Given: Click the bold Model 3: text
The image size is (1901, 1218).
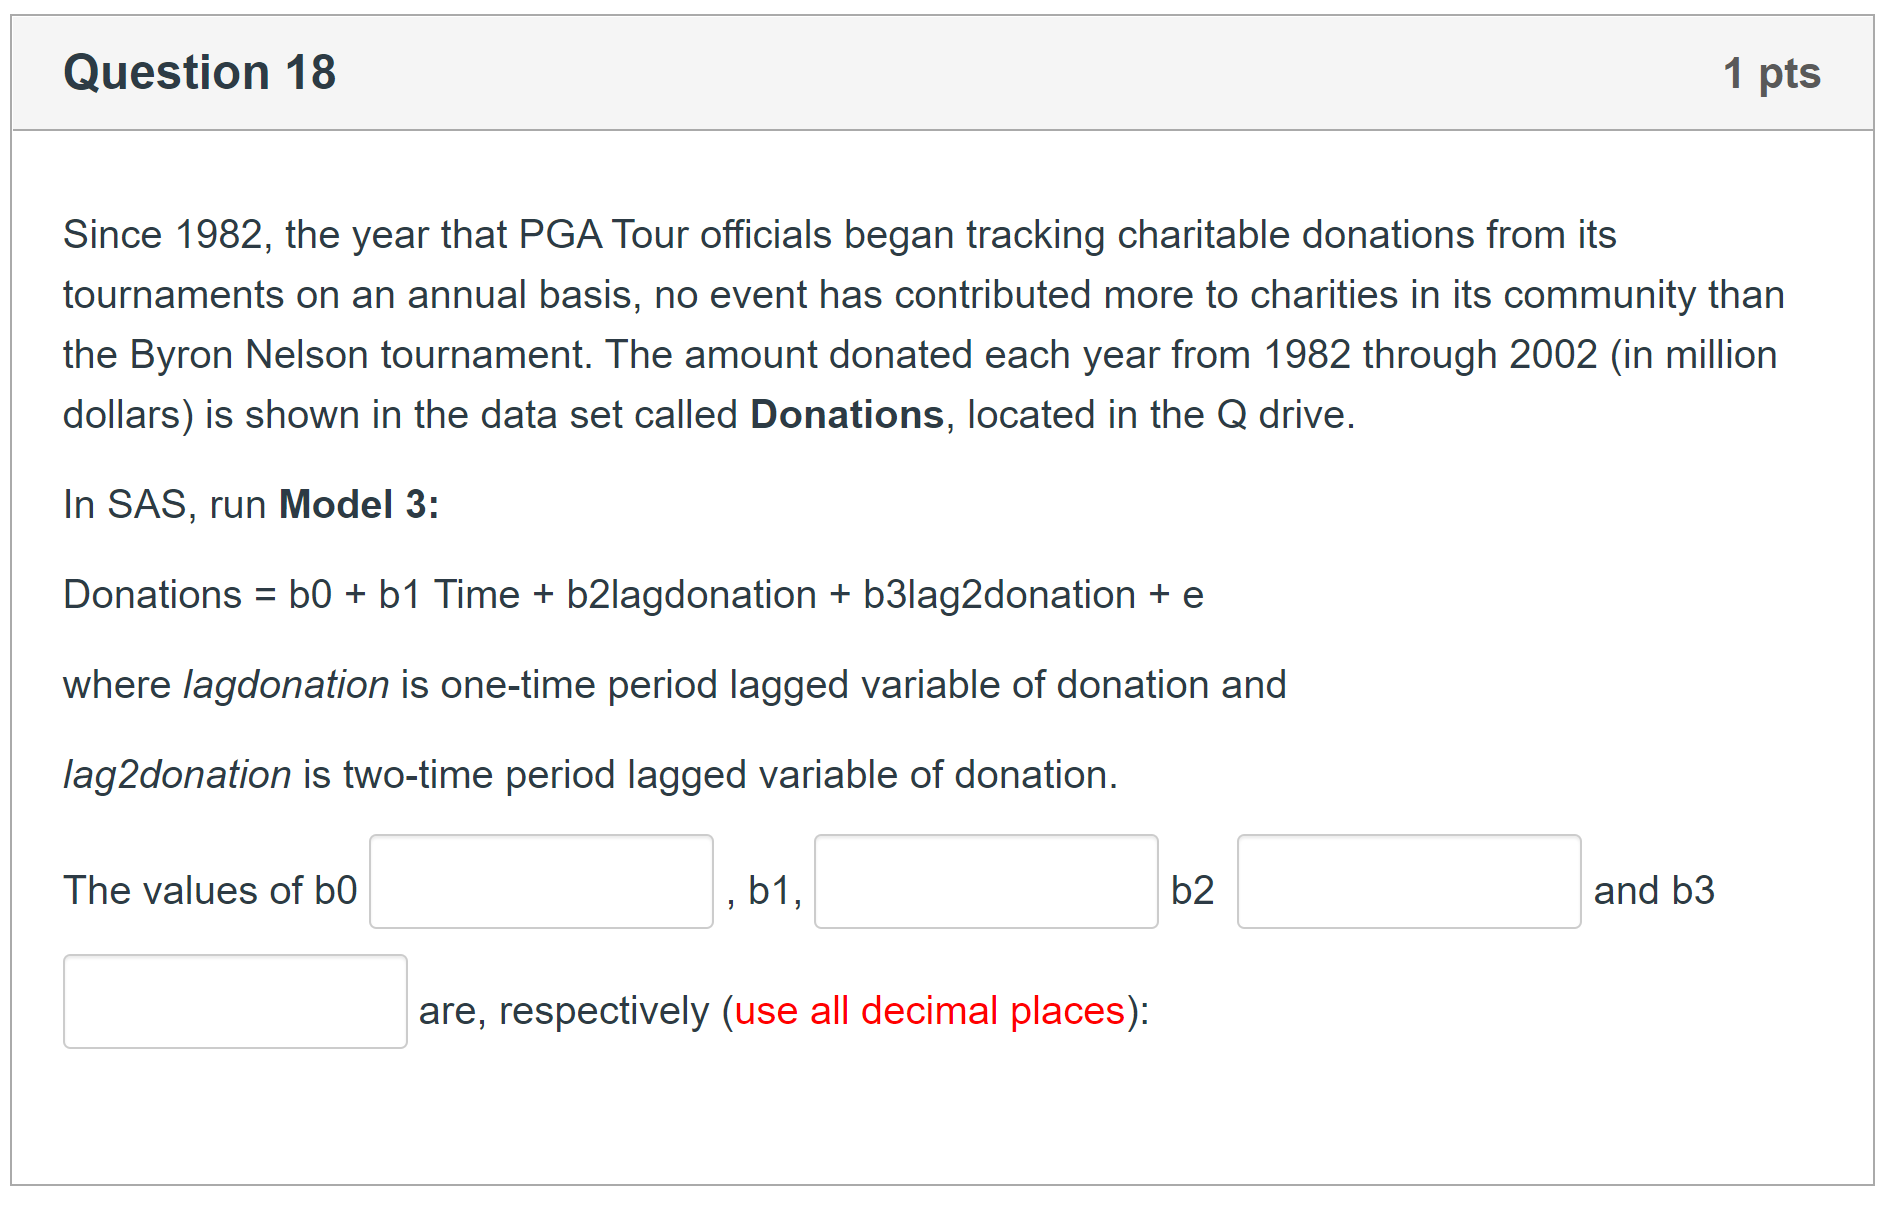Looking at the screenshot, I should pyautogui.click(x=358, y=504).
